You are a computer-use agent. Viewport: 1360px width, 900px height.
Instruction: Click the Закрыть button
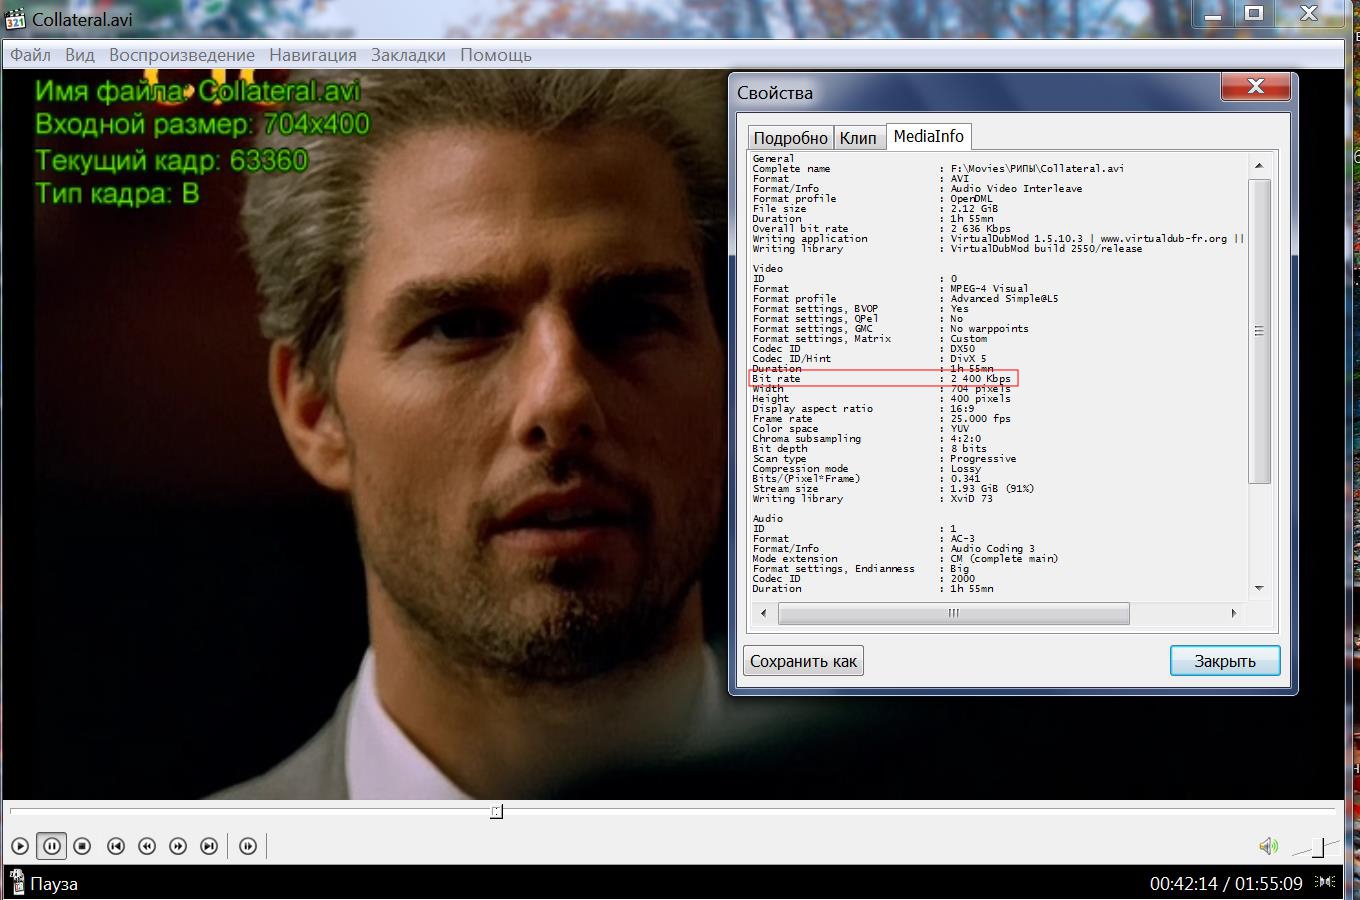coord(1225,661)
